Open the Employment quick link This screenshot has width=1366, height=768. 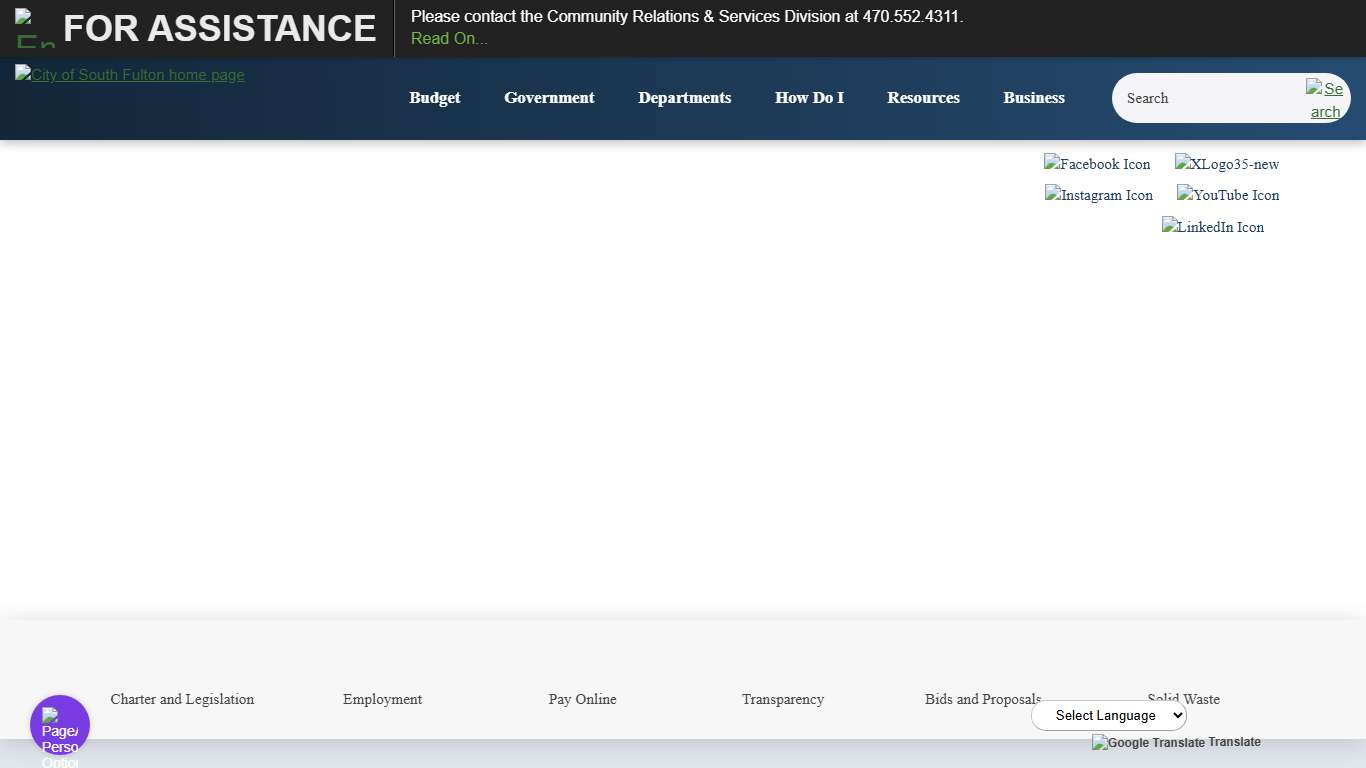click(382, 699)
